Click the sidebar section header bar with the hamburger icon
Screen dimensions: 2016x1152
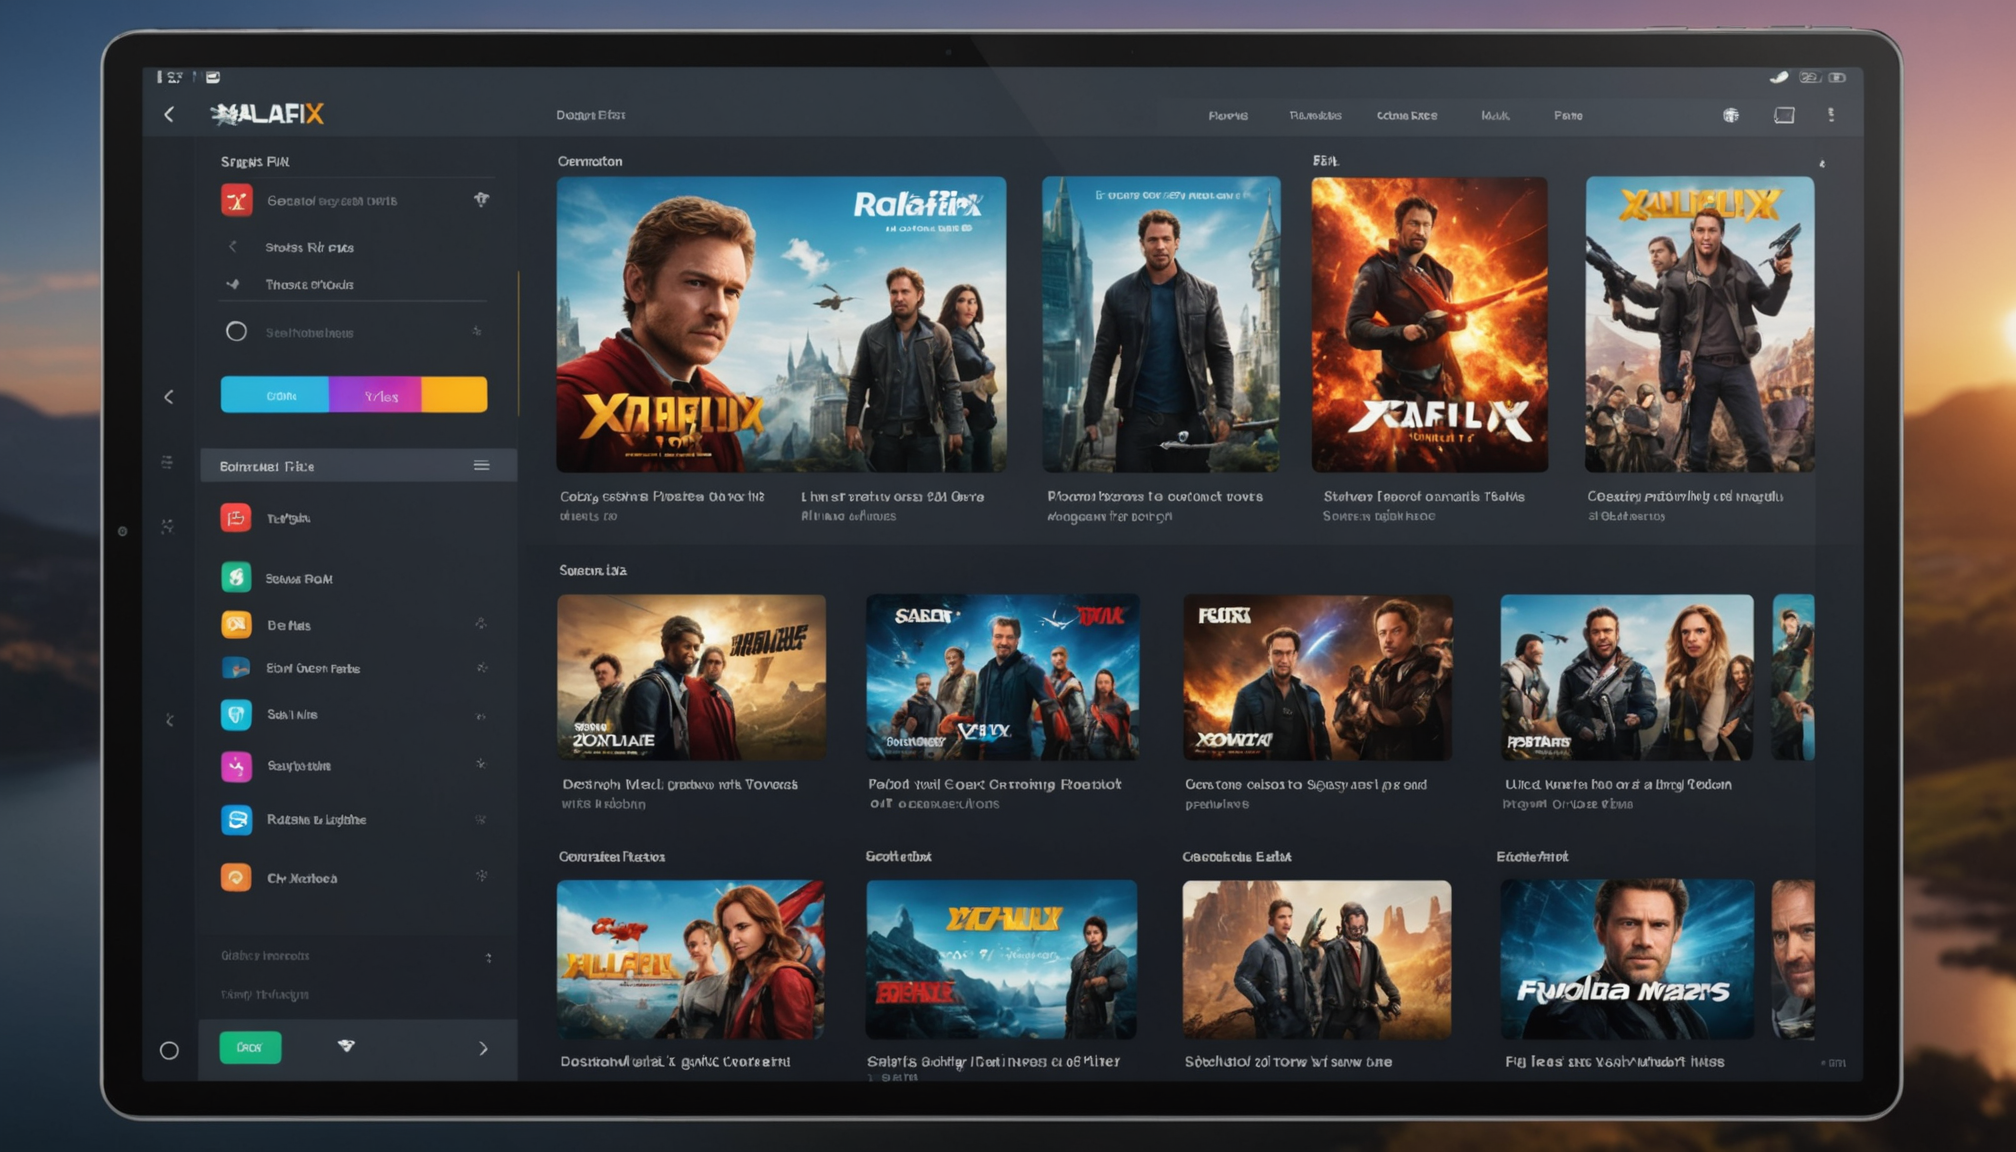(358, 465)
